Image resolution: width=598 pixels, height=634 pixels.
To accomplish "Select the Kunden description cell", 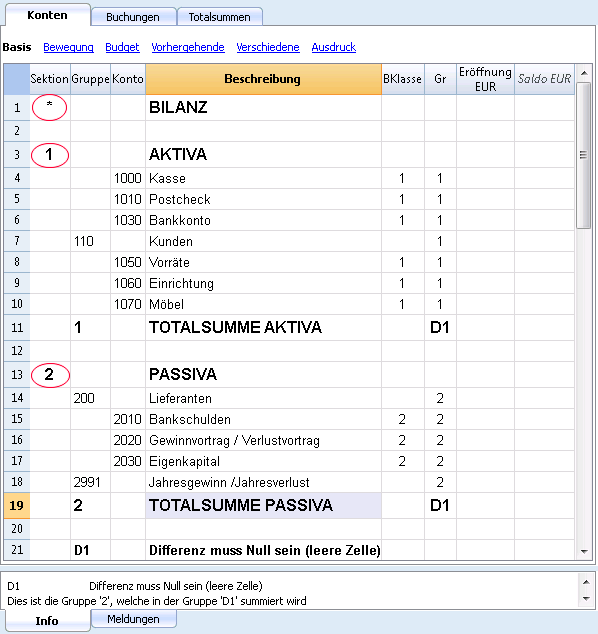I will tap(263, 241).
